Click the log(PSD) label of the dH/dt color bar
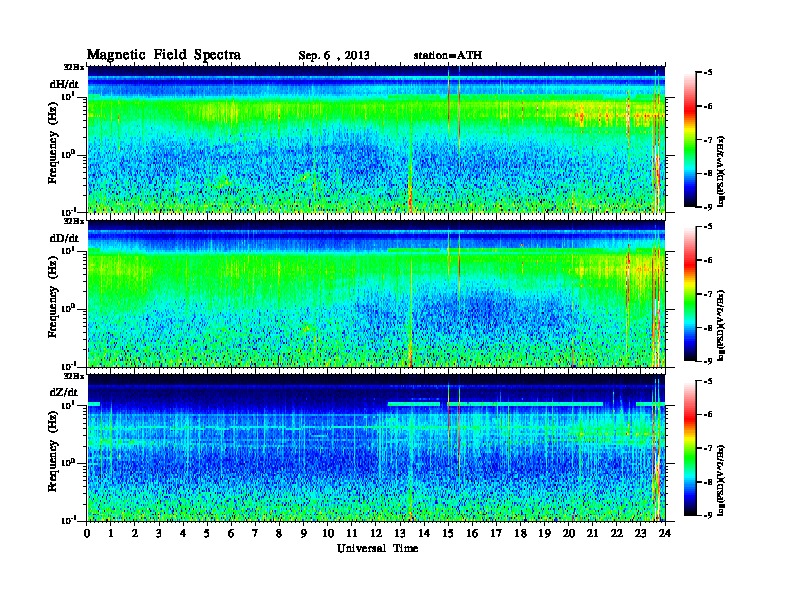Screen dimensions: 792x612 coord(722,172)
